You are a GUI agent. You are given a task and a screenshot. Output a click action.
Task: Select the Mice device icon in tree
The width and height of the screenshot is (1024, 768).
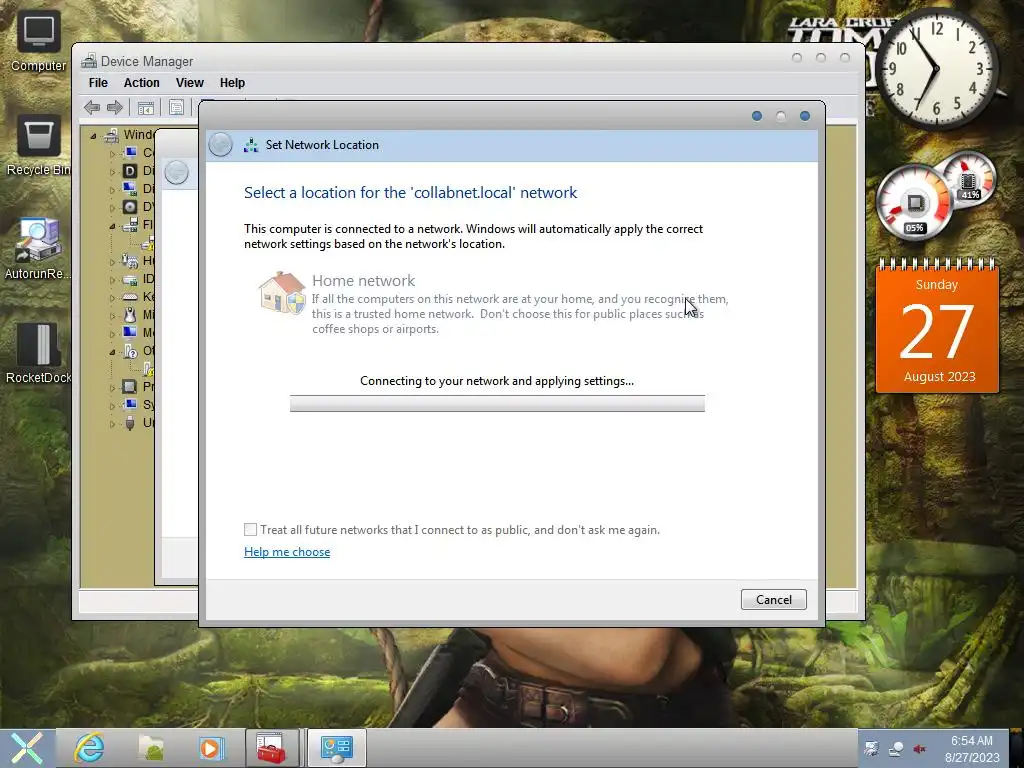130,315
